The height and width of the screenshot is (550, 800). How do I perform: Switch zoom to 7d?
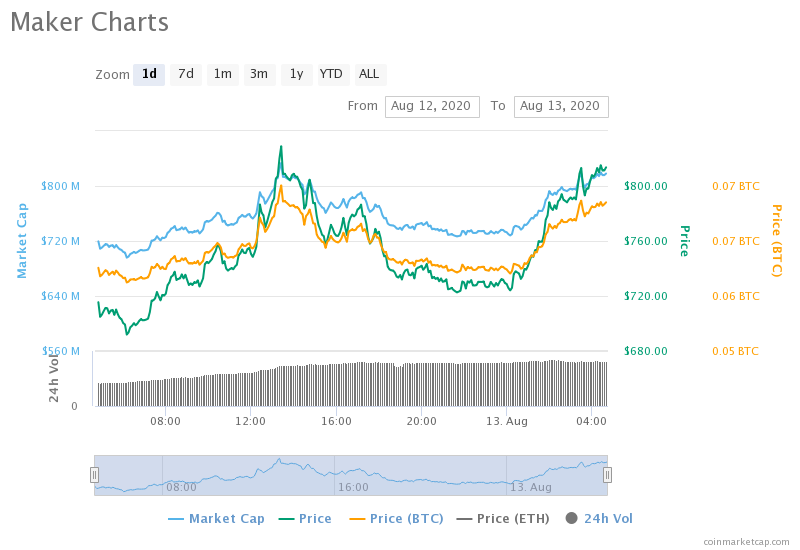pos(186,74)
